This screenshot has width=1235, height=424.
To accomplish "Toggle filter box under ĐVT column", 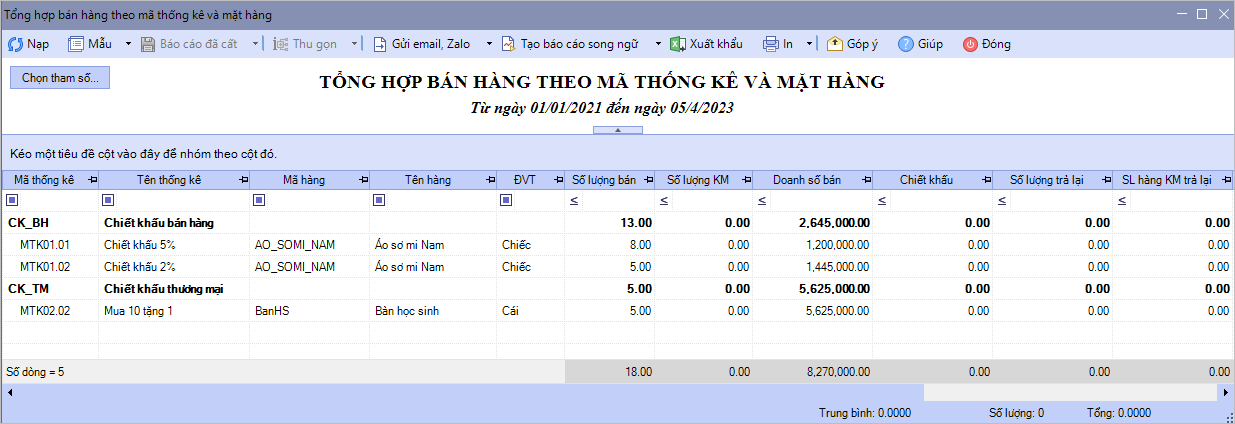I will 505,201.
